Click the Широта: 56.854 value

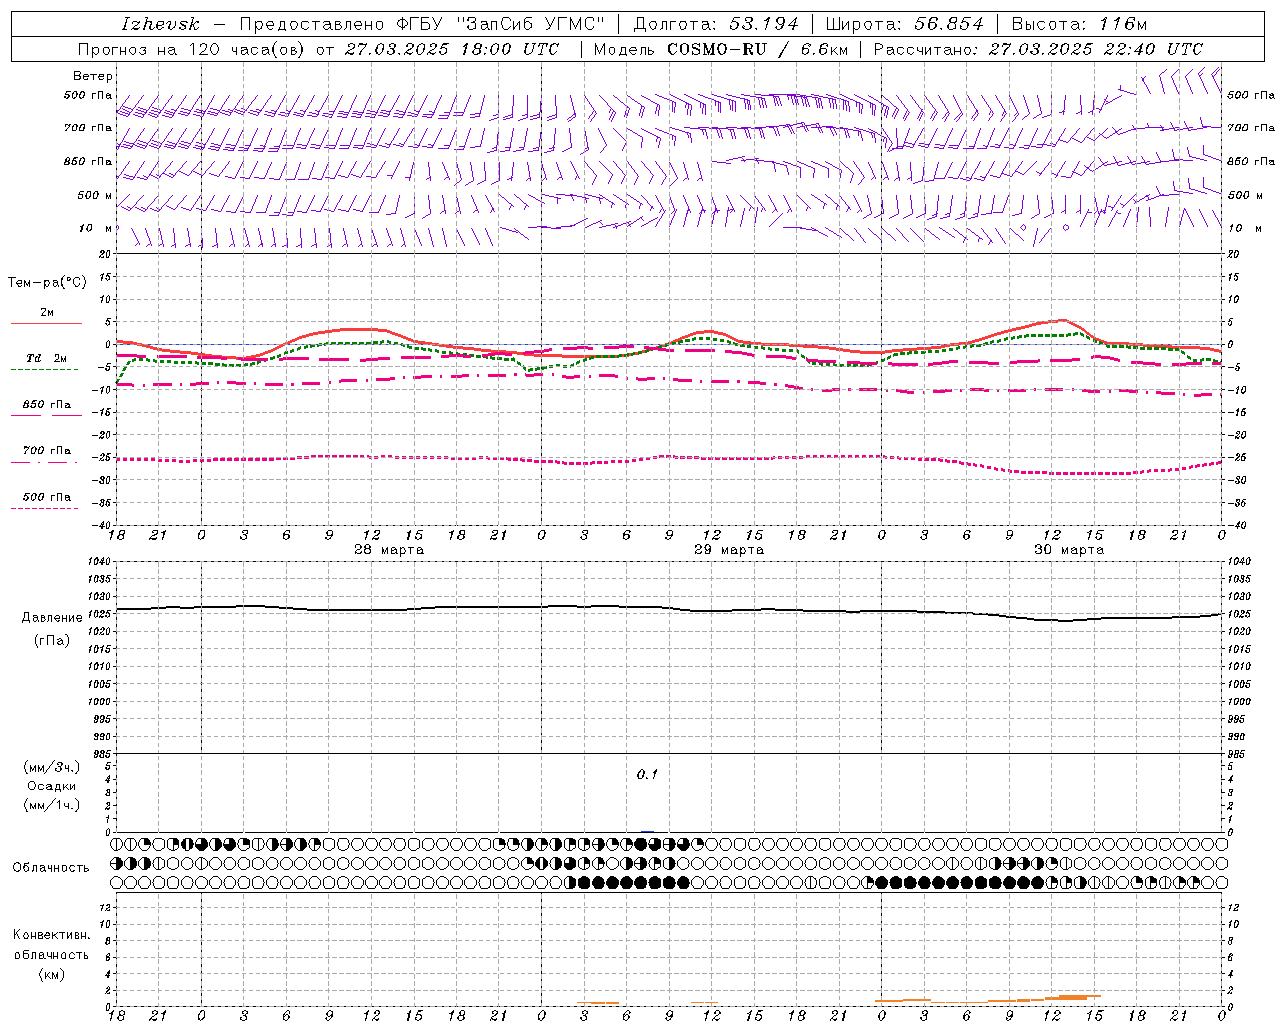[x=904, y=24]
